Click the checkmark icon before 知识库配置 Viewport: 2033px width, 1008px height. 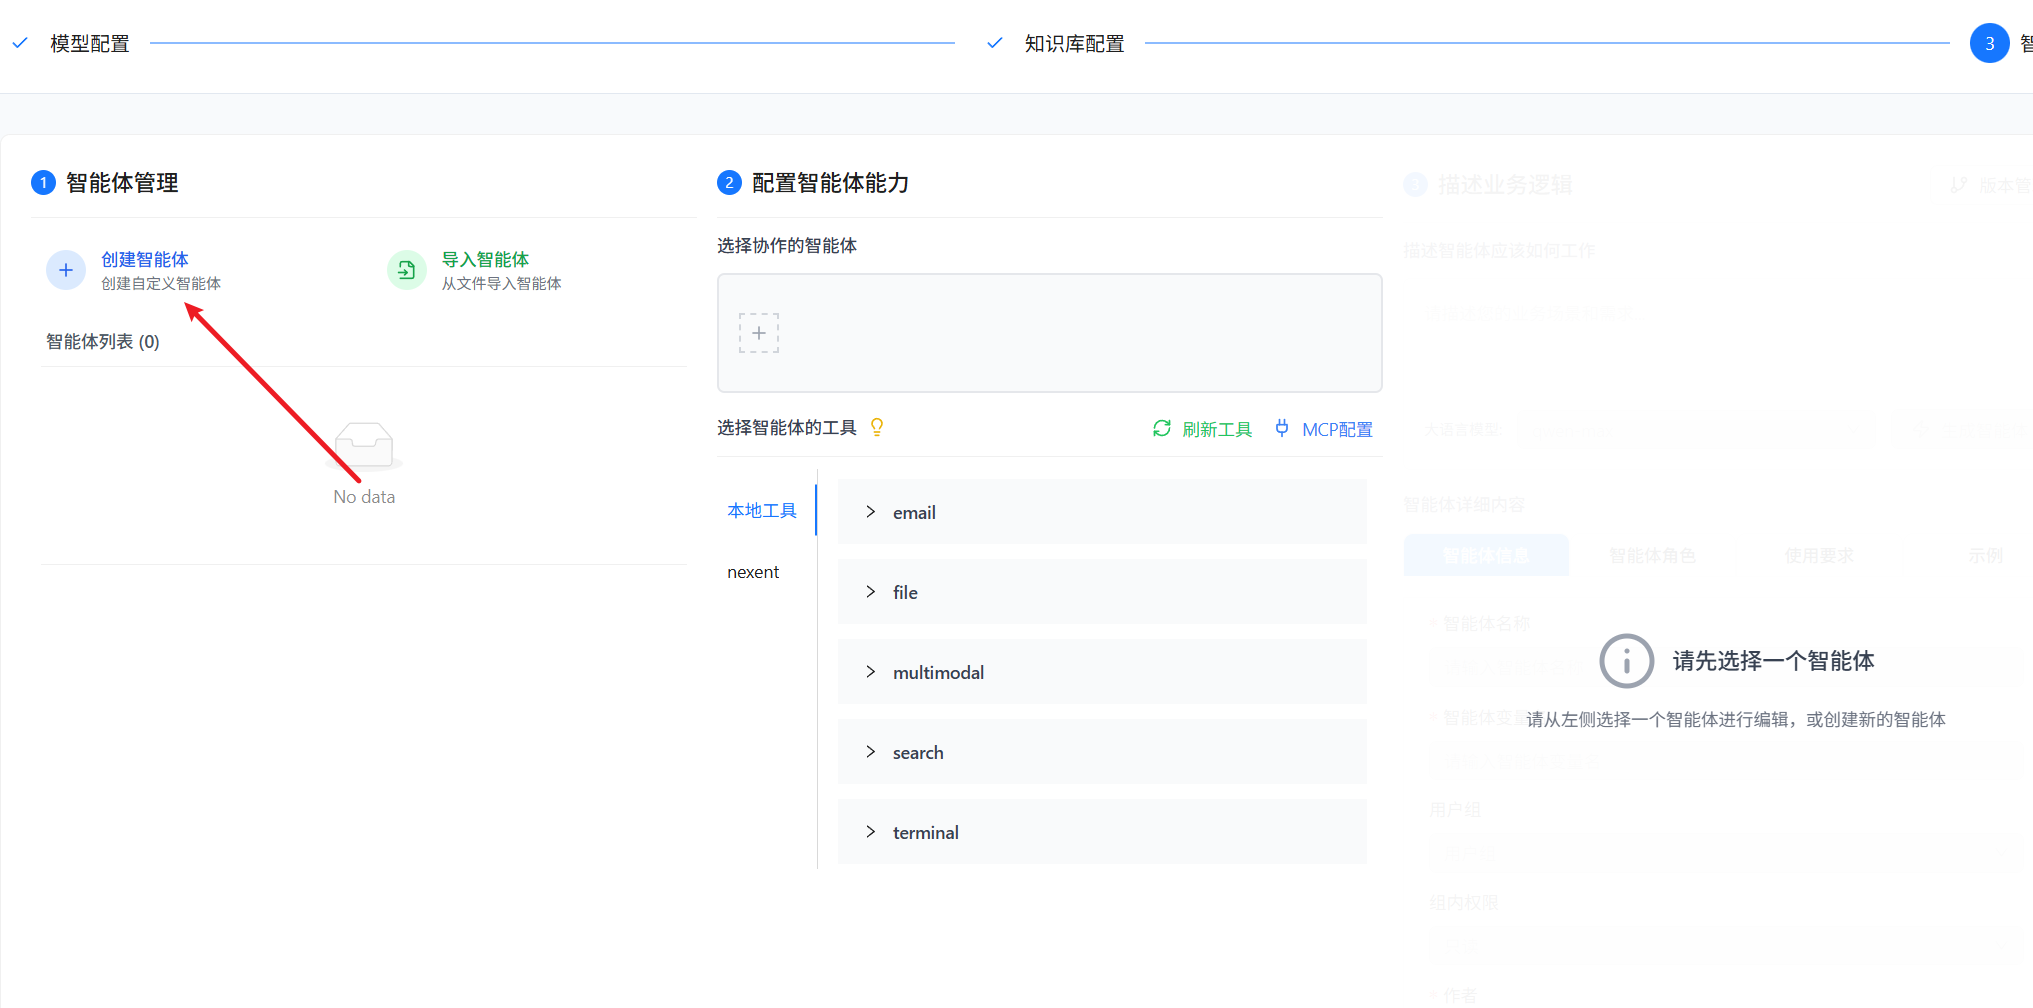click(993, 43)
